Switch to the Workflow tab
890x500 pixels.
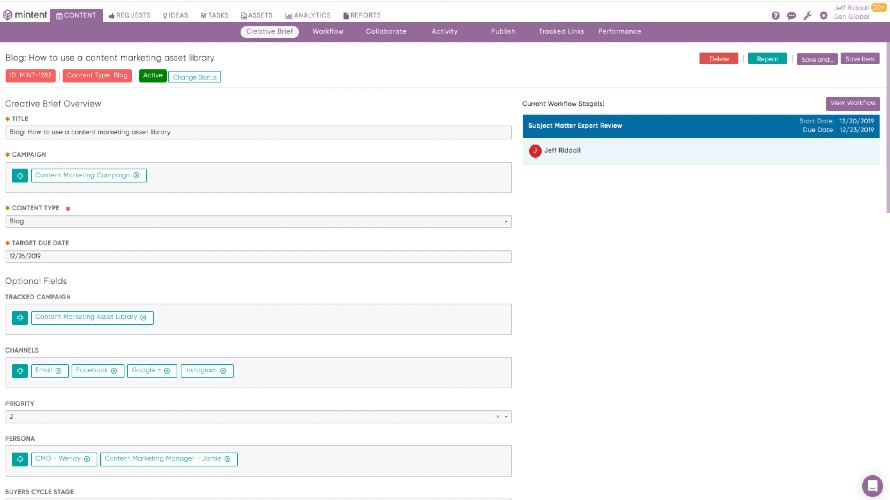click(328, 32)
